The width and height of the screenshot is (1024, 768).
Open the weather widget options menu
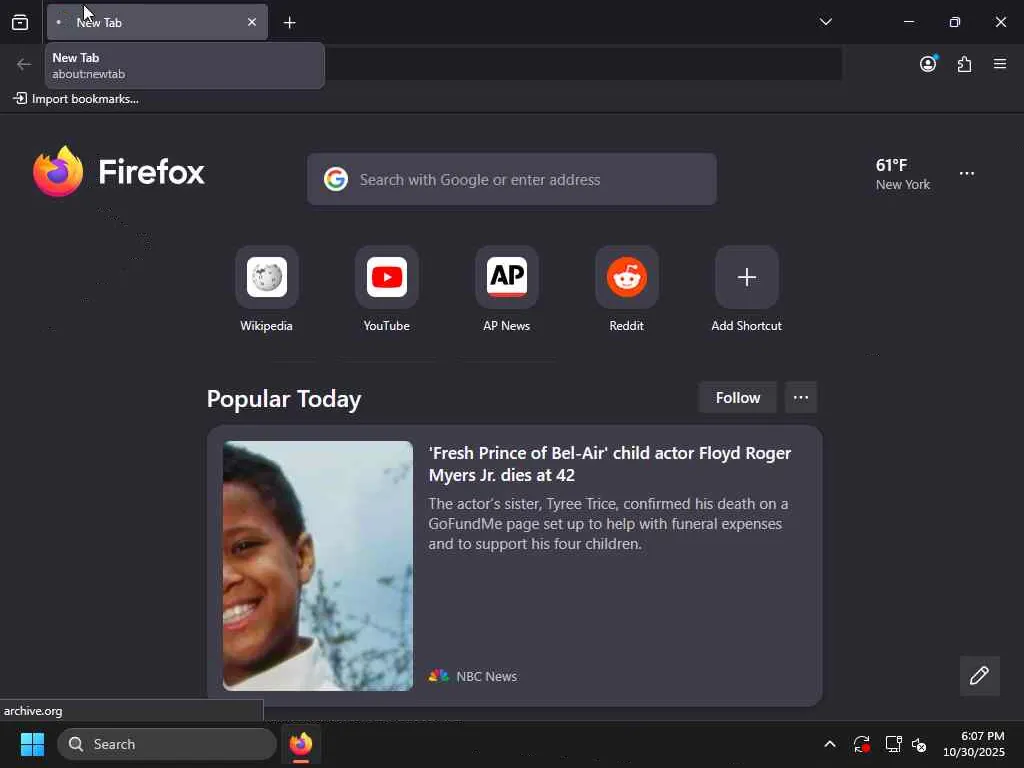coord(967,174)
